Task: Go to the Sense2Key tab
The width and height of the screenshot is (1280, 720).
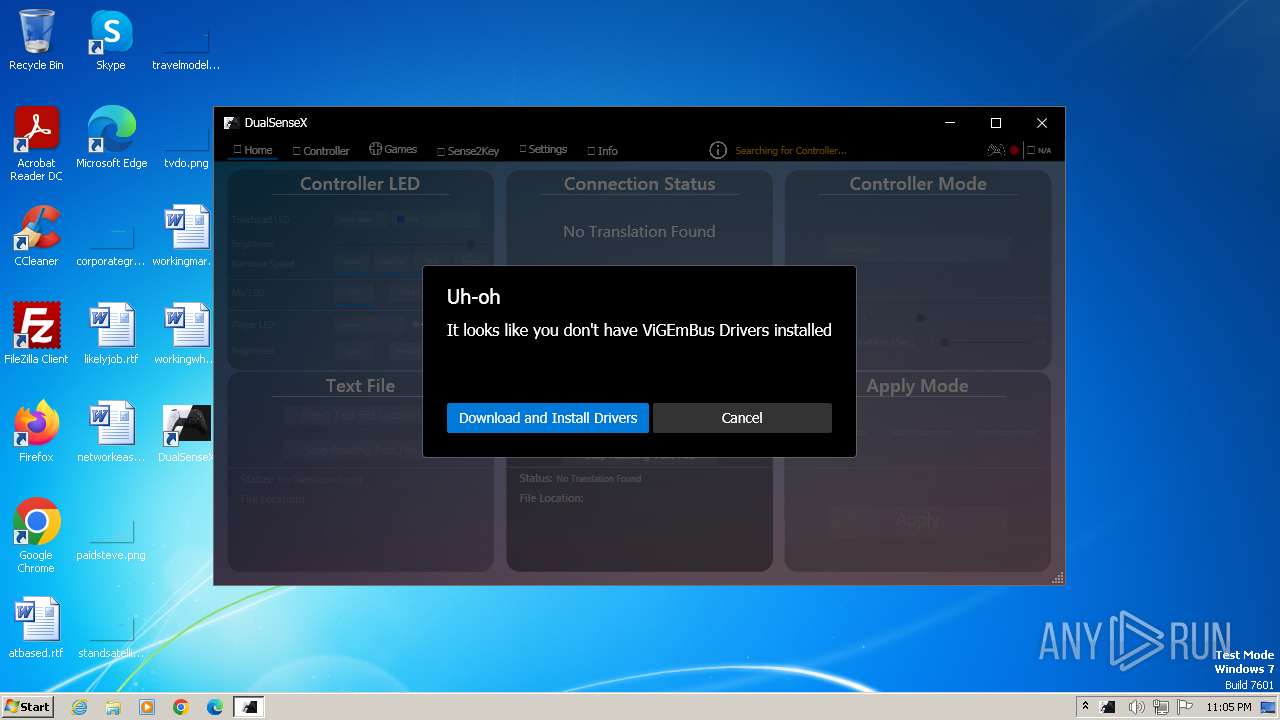Action: tap(468, 151)
